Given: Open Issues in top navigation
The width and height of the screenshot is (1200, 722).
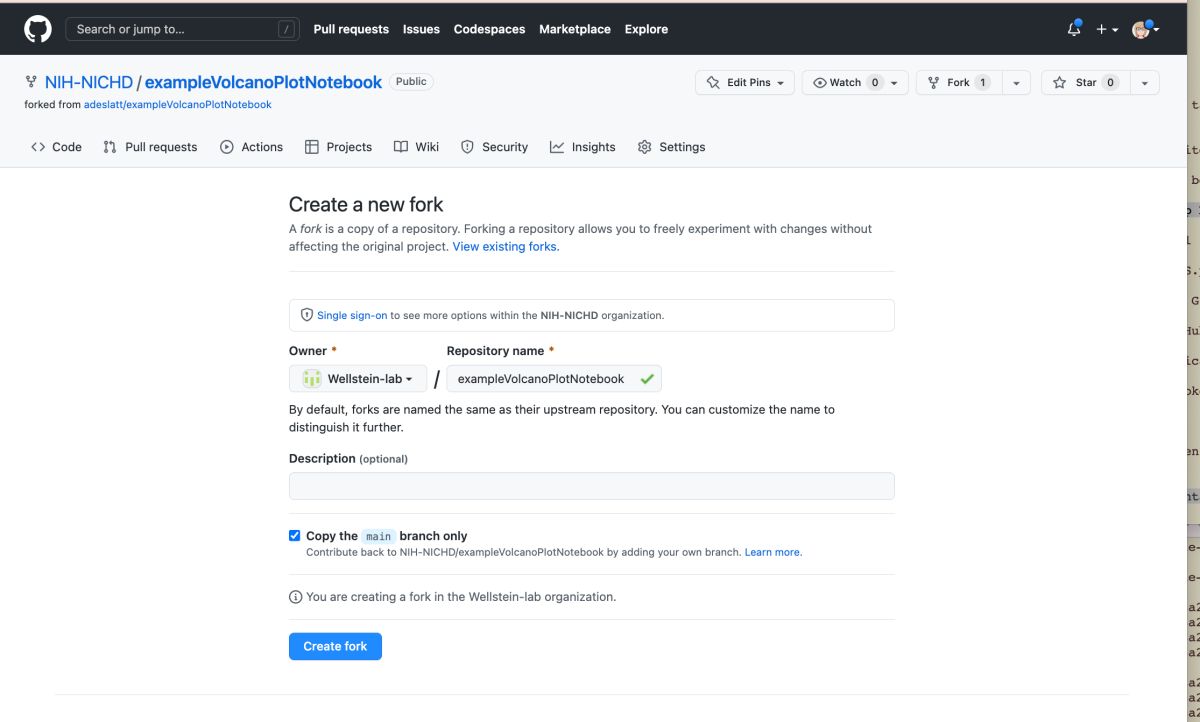Looking at the screenshot, I should (x=421, y=30).
